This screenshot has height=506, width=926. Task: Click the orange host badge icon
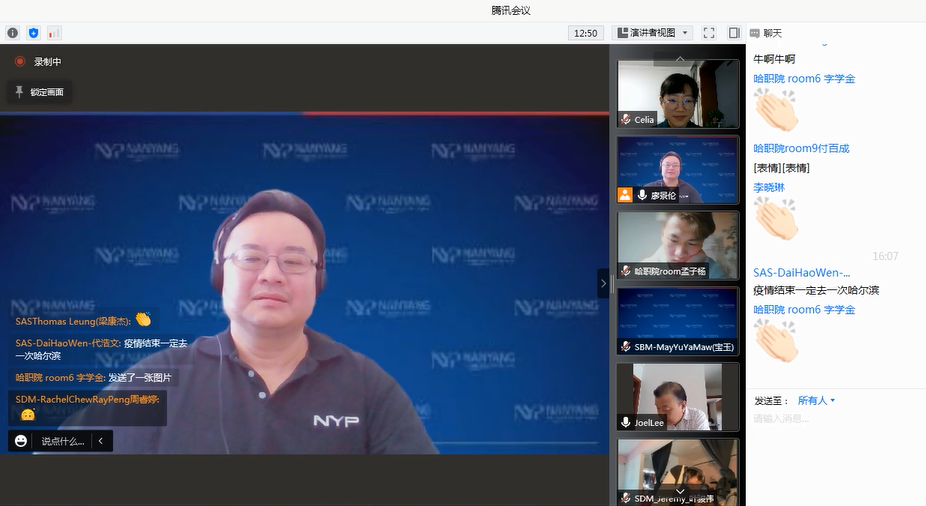pyautogui.click(x=625, y=195)
